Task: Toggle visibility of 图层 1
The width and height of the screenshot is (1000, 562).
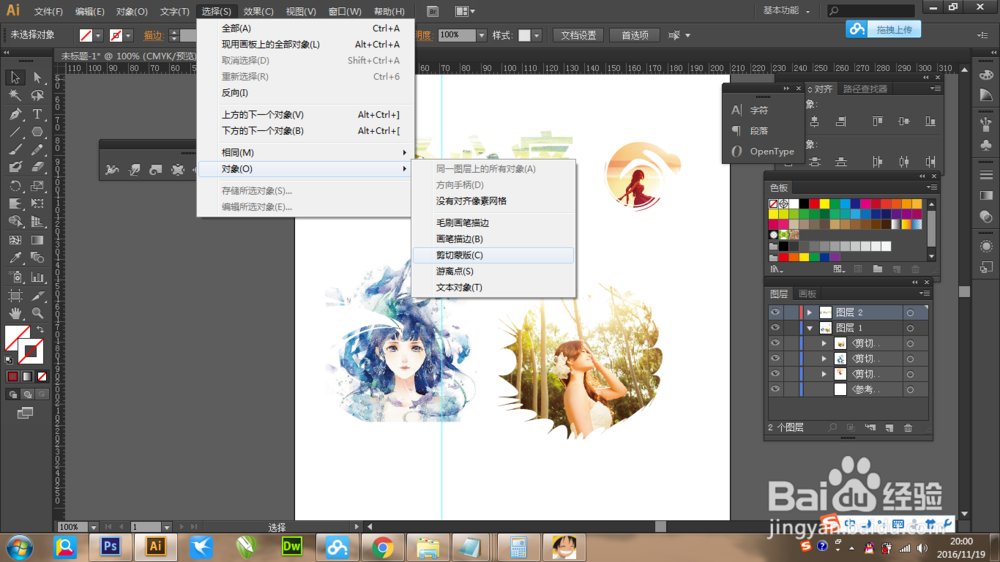Action: tap(775, 327)
